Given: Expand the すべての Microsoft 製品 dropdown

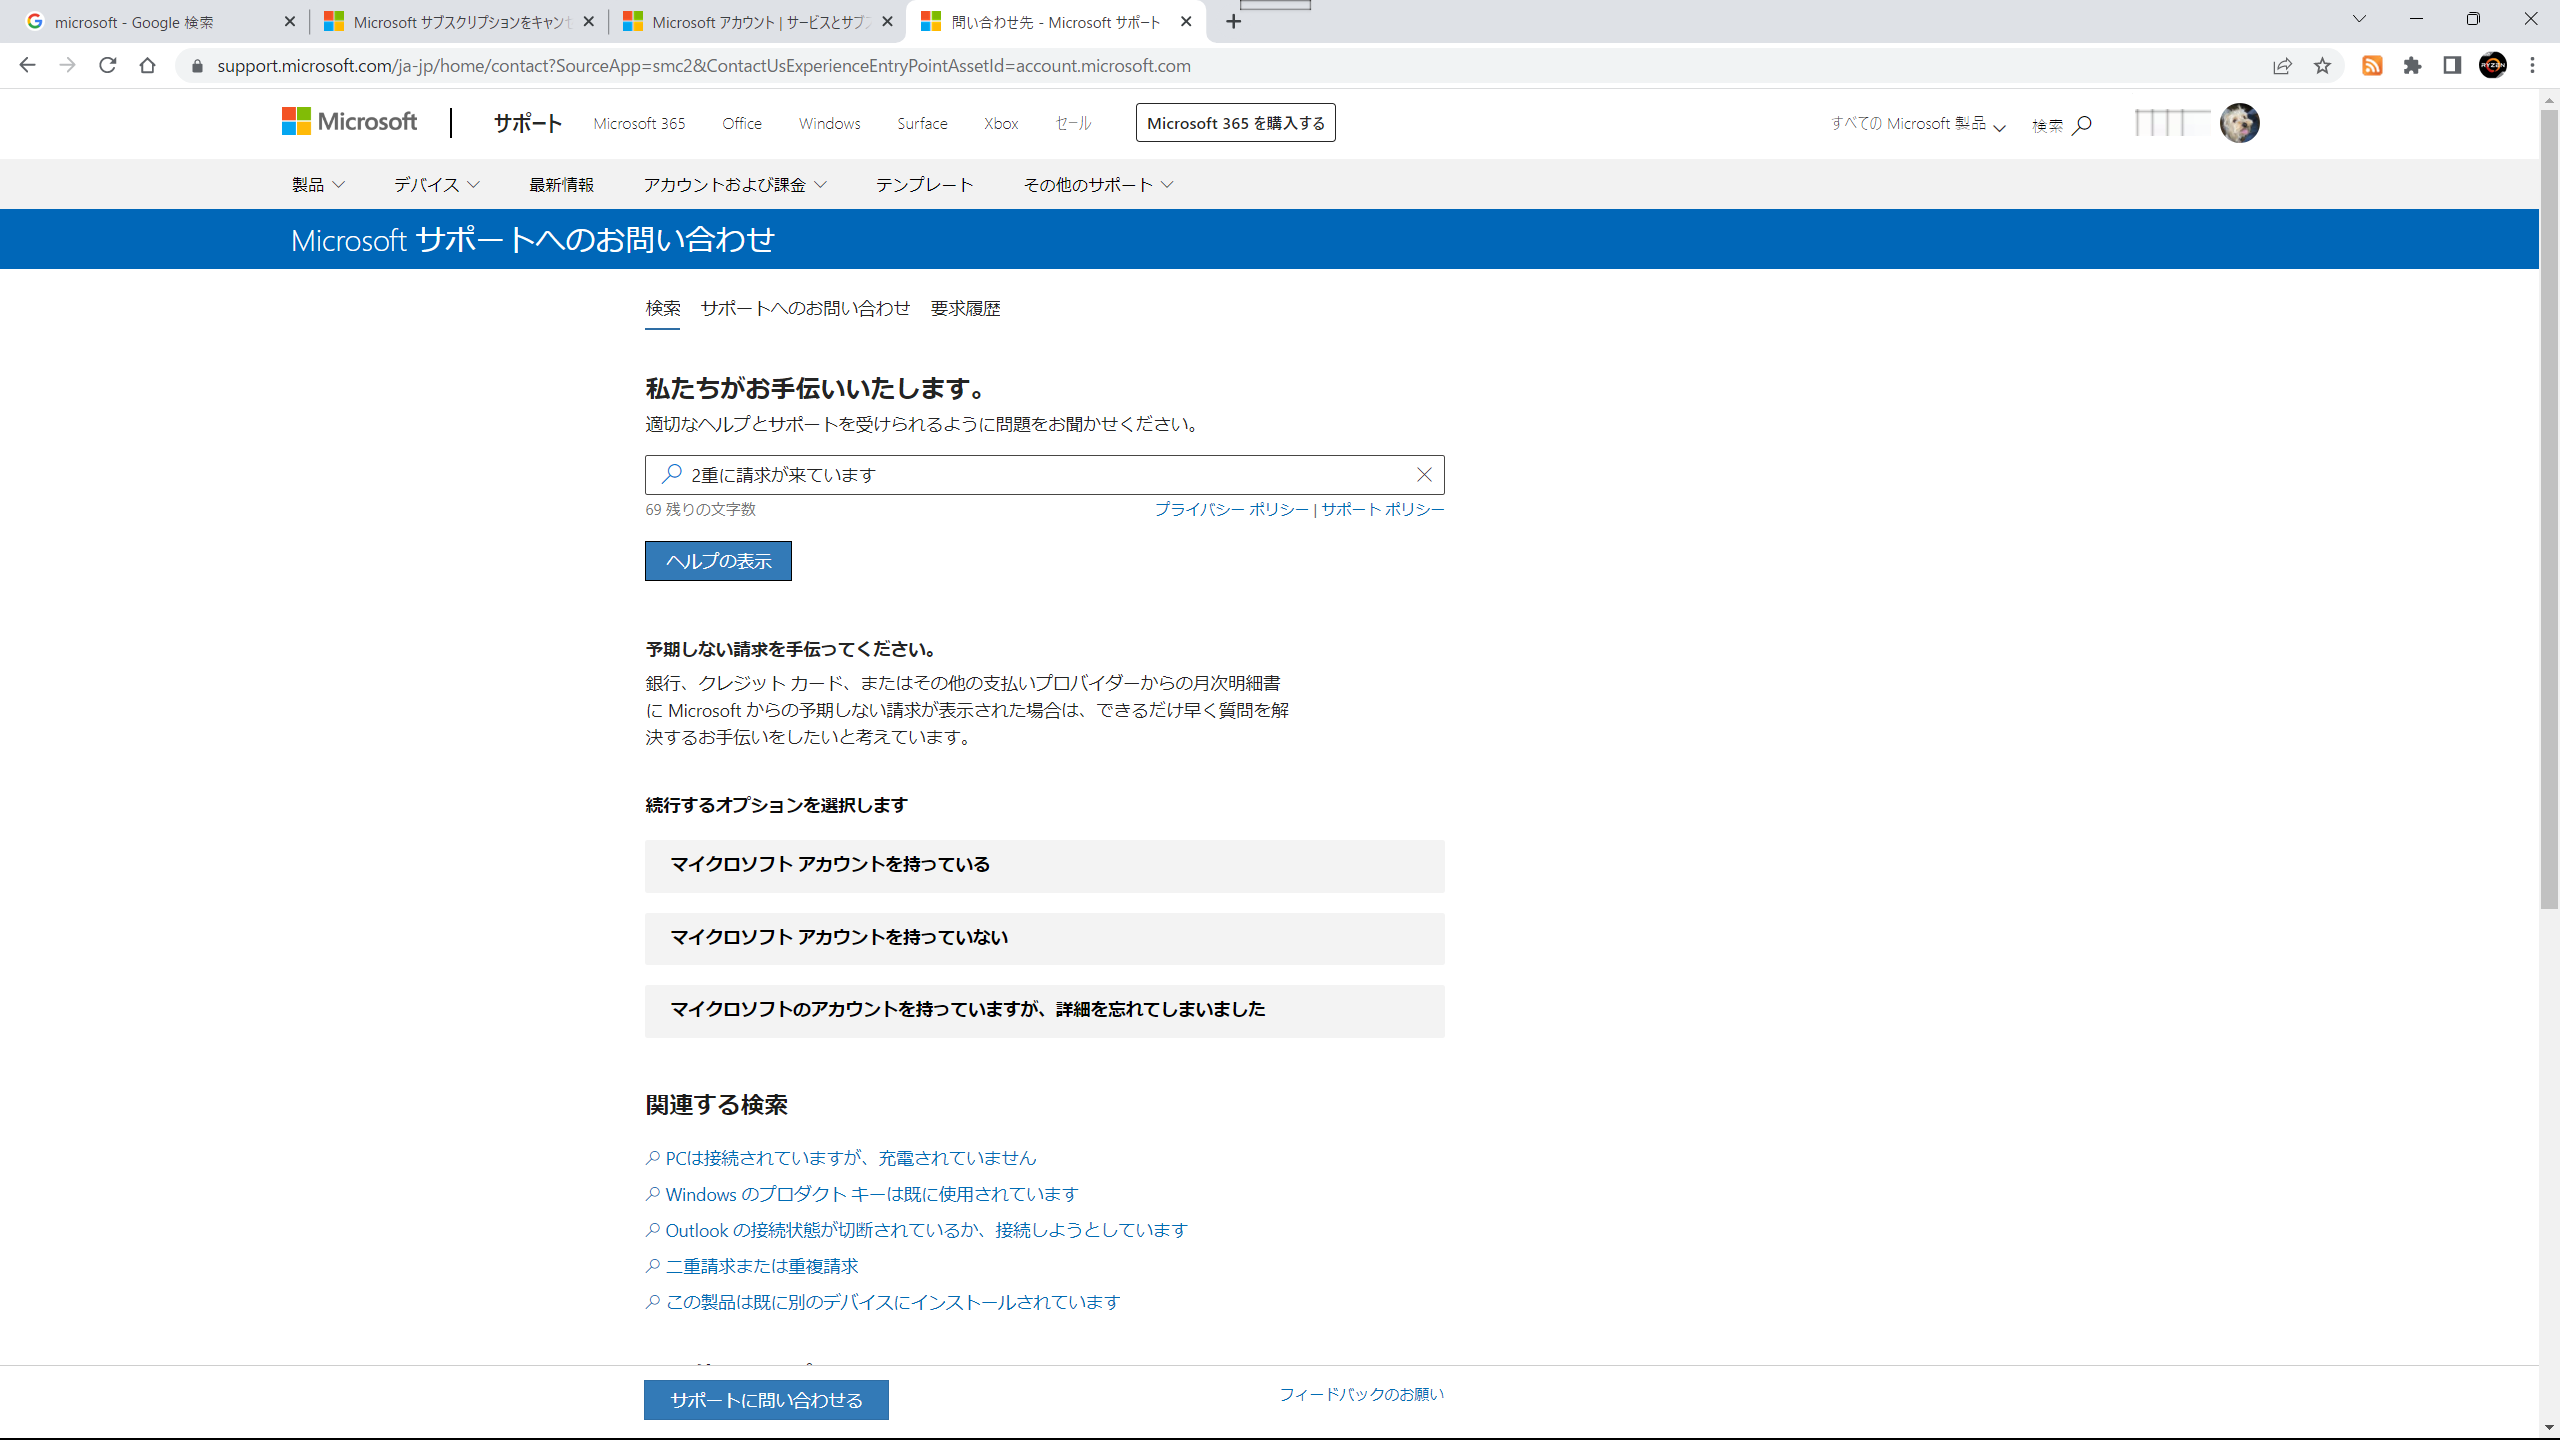Looking at the screenshot, I should (1918, 124).
